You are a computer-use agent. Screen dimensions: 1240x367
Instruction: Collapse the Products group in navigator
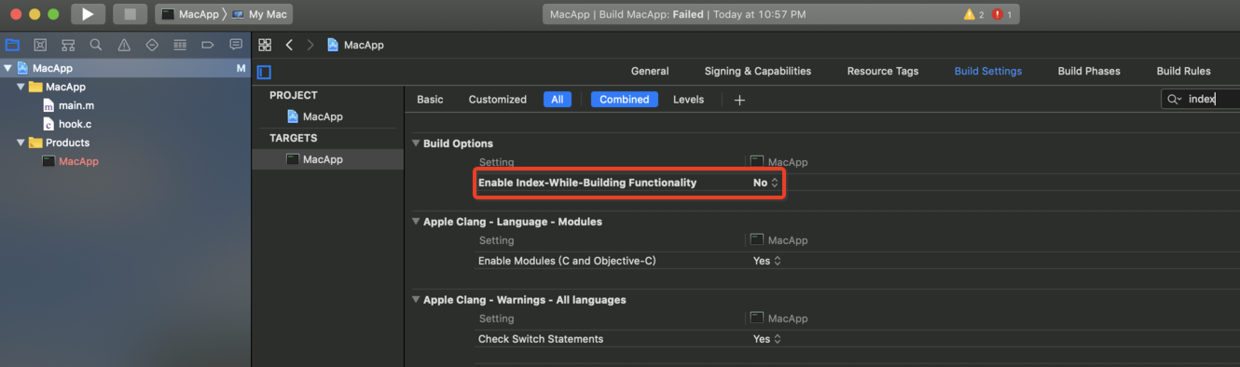21,142
